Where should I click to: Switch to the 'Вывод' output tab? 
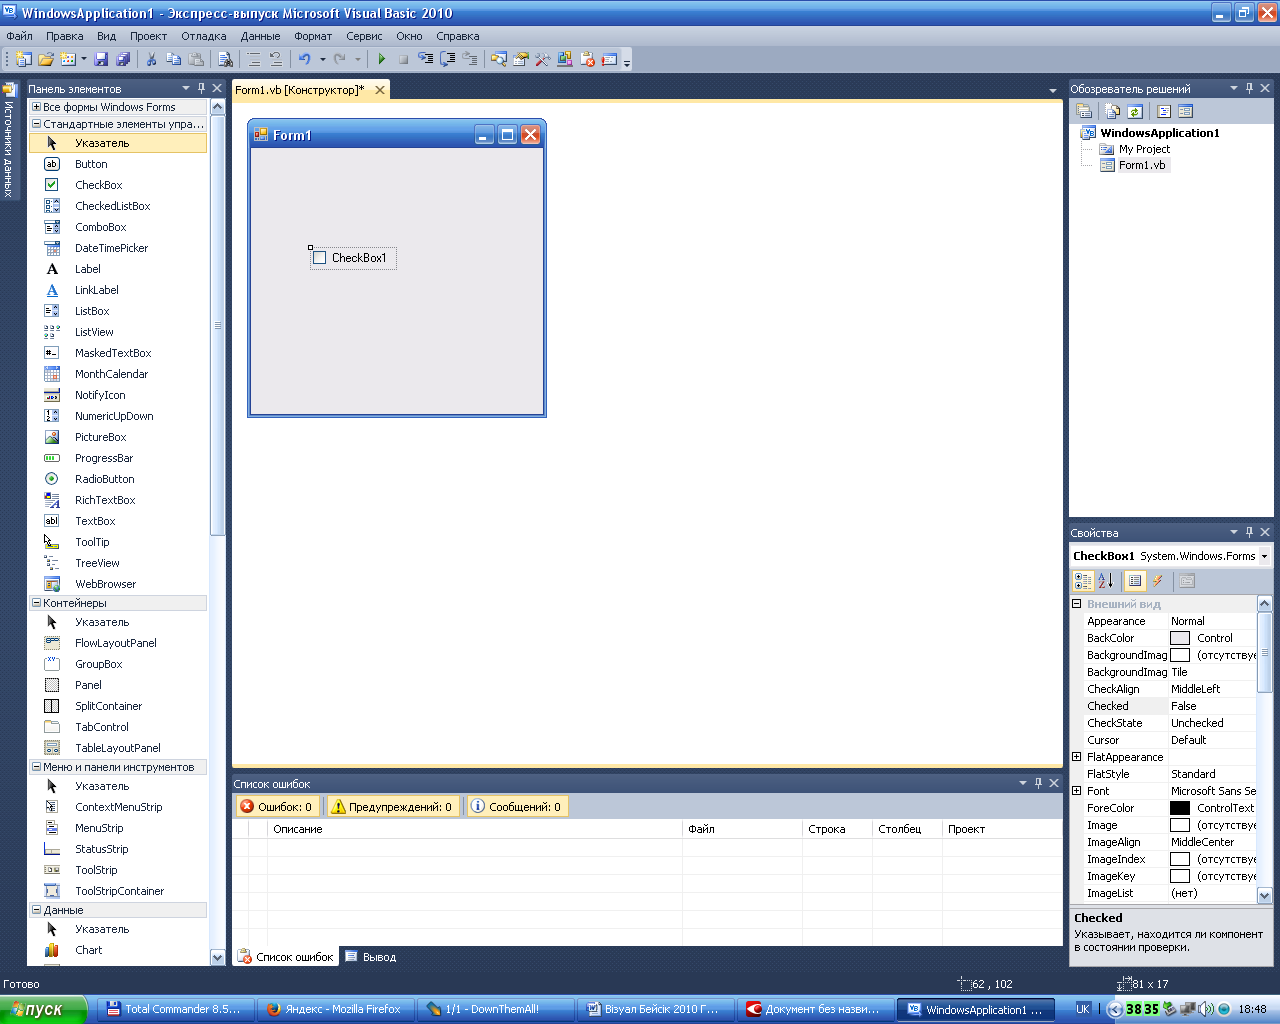(371, 957)
